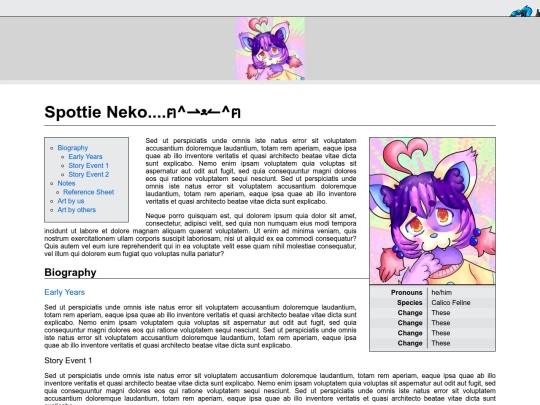Screen dimensions: 540x405
Task: Click the page title Spottie Neko
Action: [142, 112]
